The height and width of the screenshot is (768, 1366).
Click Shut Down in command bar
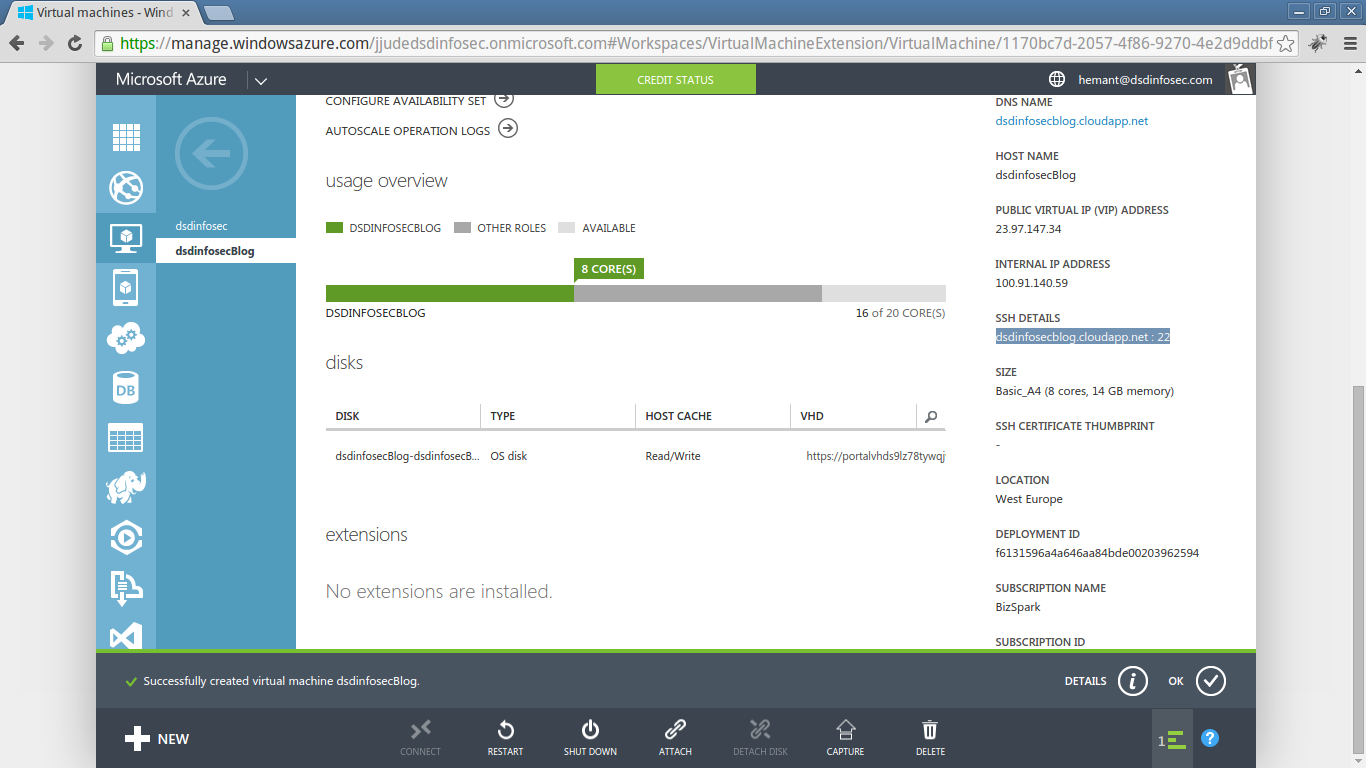pyautogui.click(x=590, y=738)
